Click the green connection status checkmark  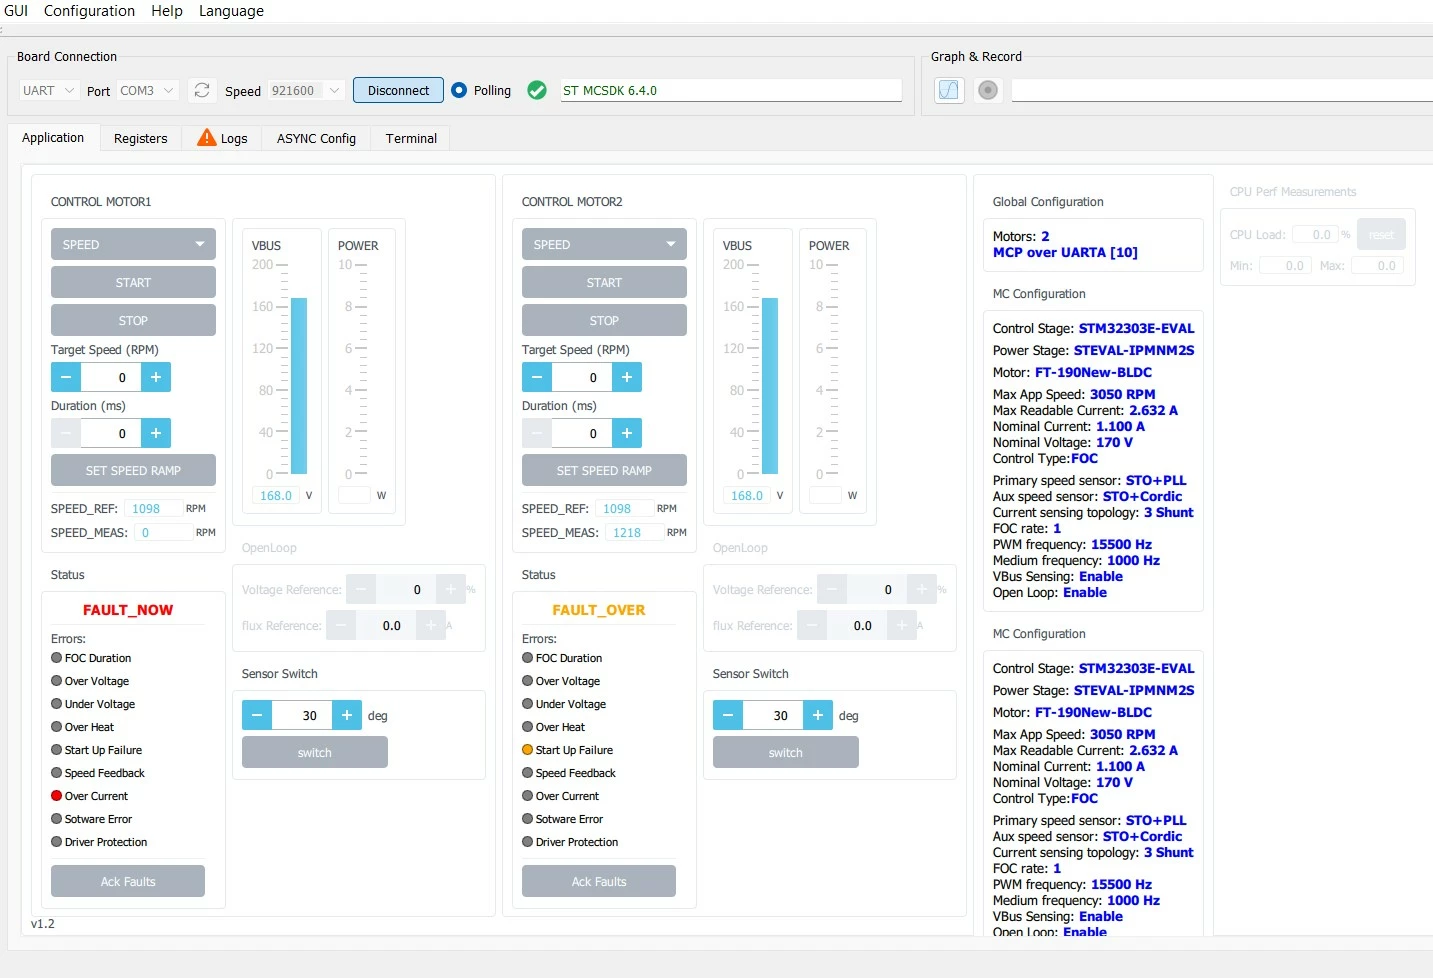point(537,90)
